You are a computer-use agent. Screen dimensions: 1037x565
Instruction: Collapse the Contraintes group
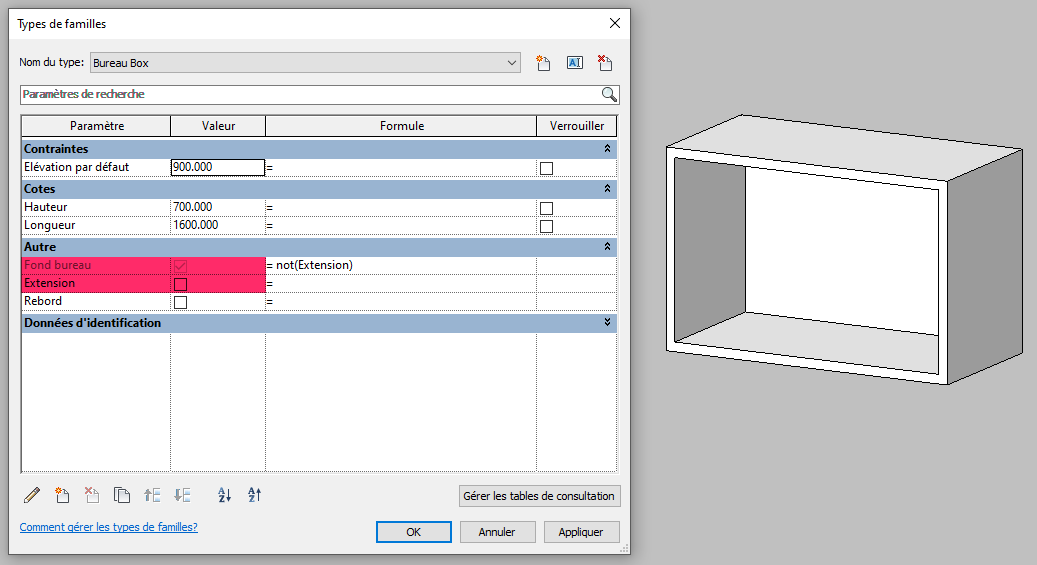point(607,148)
